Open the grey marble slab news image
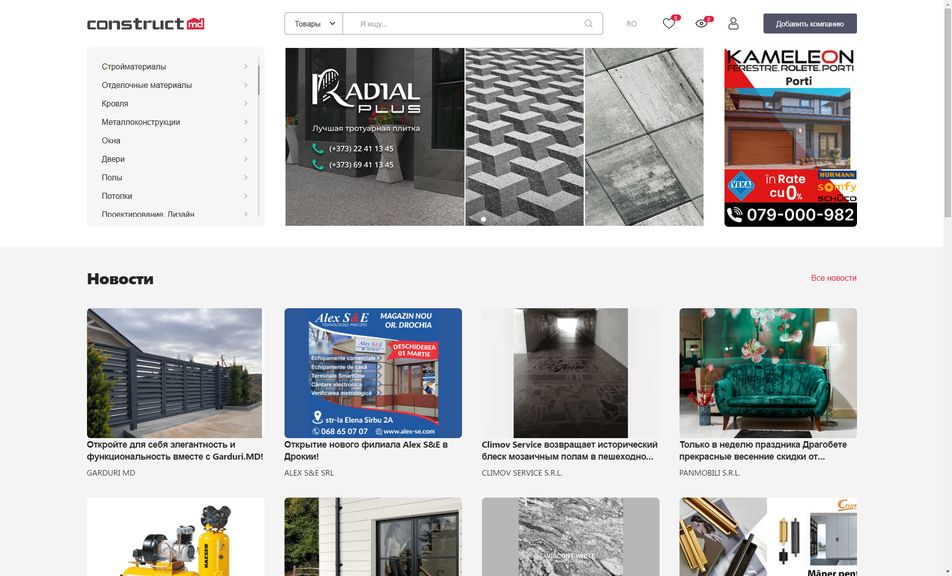Viewport: 952px width, 576px height. click(570, 537)
